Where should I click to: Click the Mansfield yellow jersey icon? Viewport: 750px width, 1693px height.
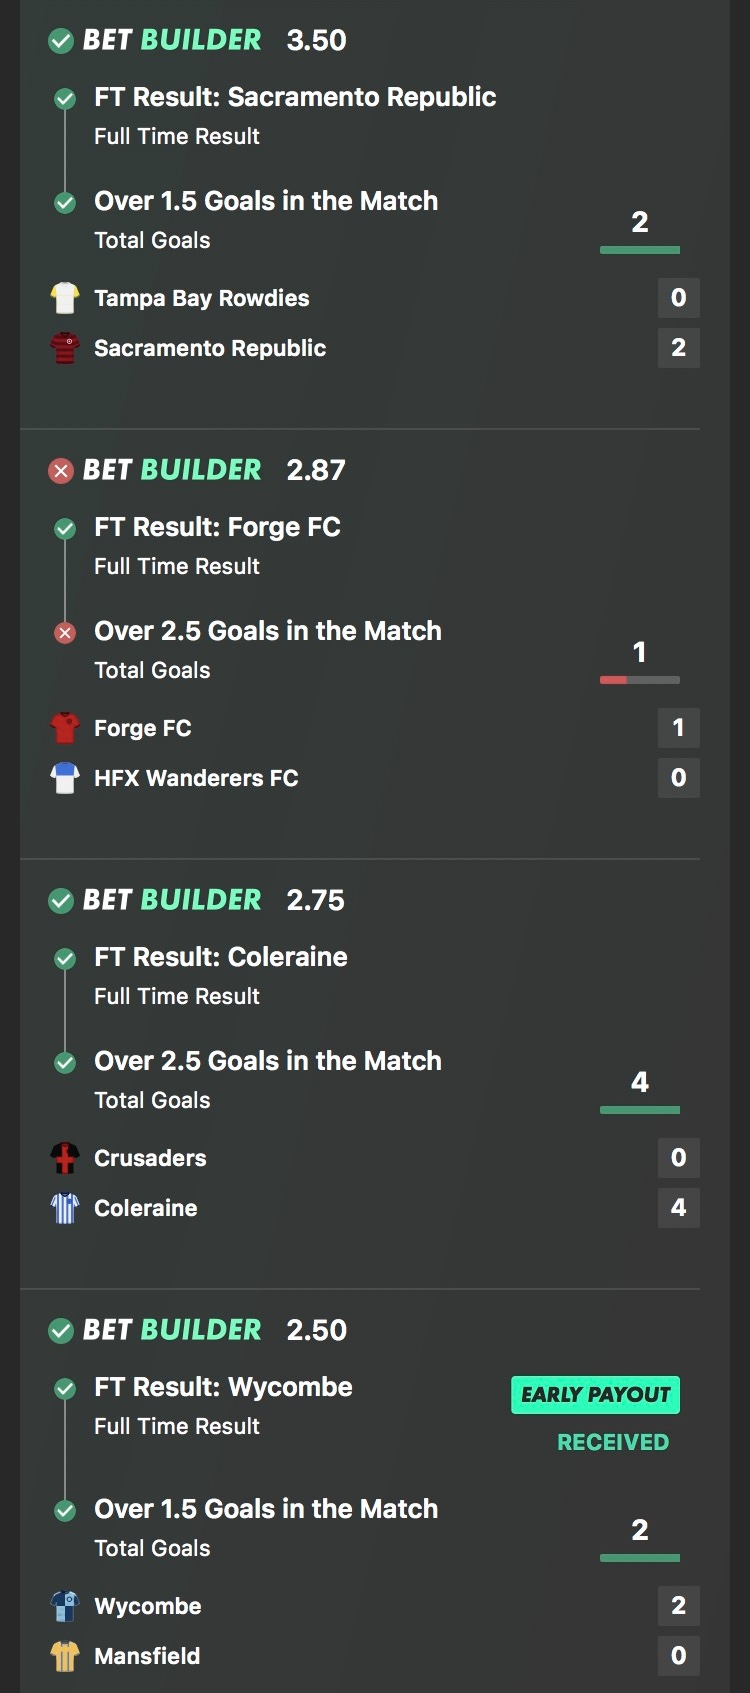click(65, 1656)
